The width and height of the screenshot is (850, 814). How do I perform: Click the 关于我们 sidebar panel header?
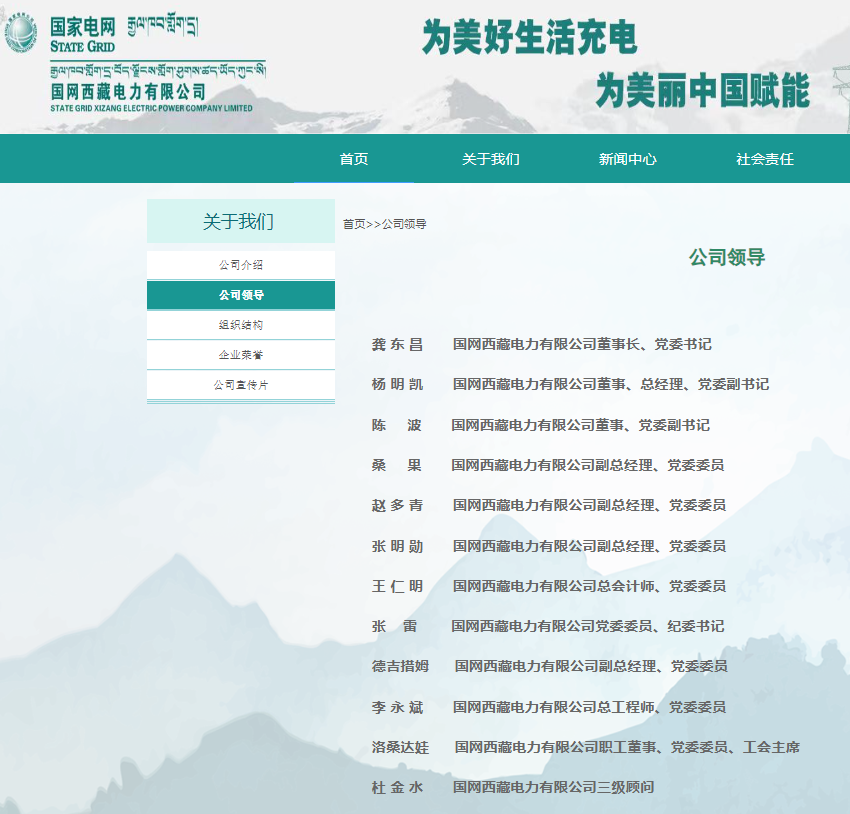240,220
